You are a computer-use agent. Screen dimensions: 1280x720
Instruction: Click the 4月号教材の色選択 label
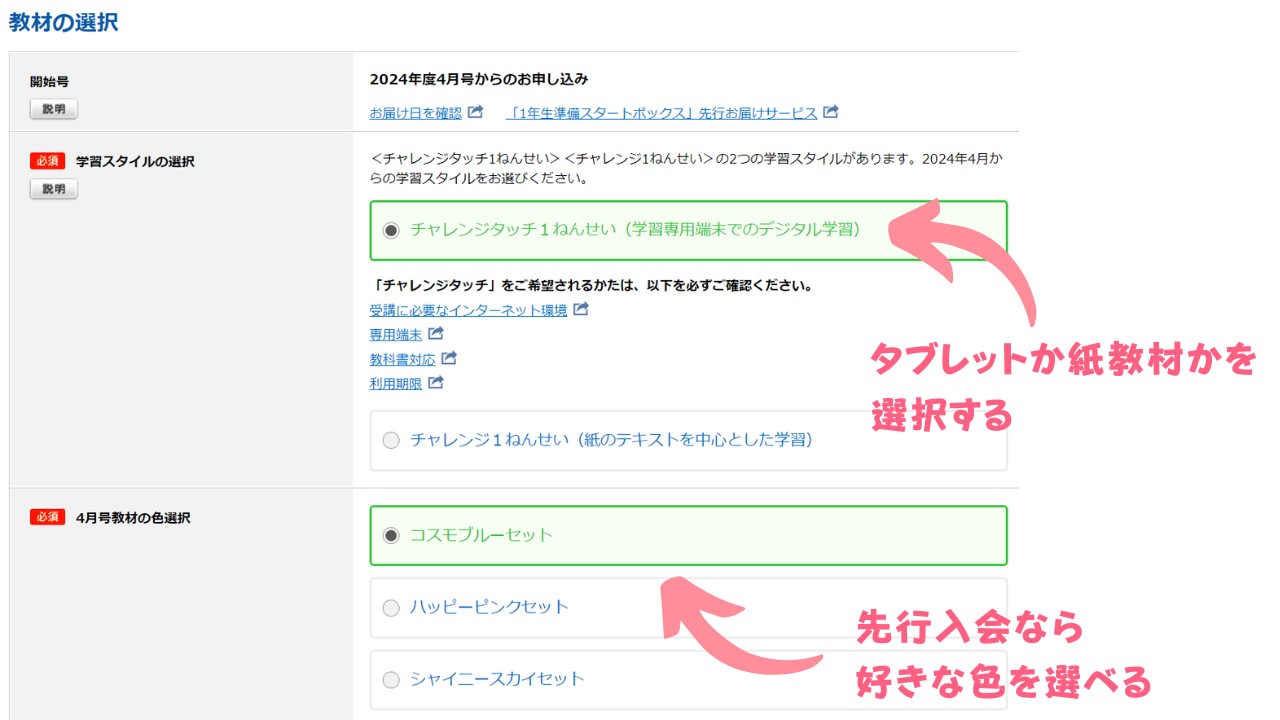[x=133, y=518]
